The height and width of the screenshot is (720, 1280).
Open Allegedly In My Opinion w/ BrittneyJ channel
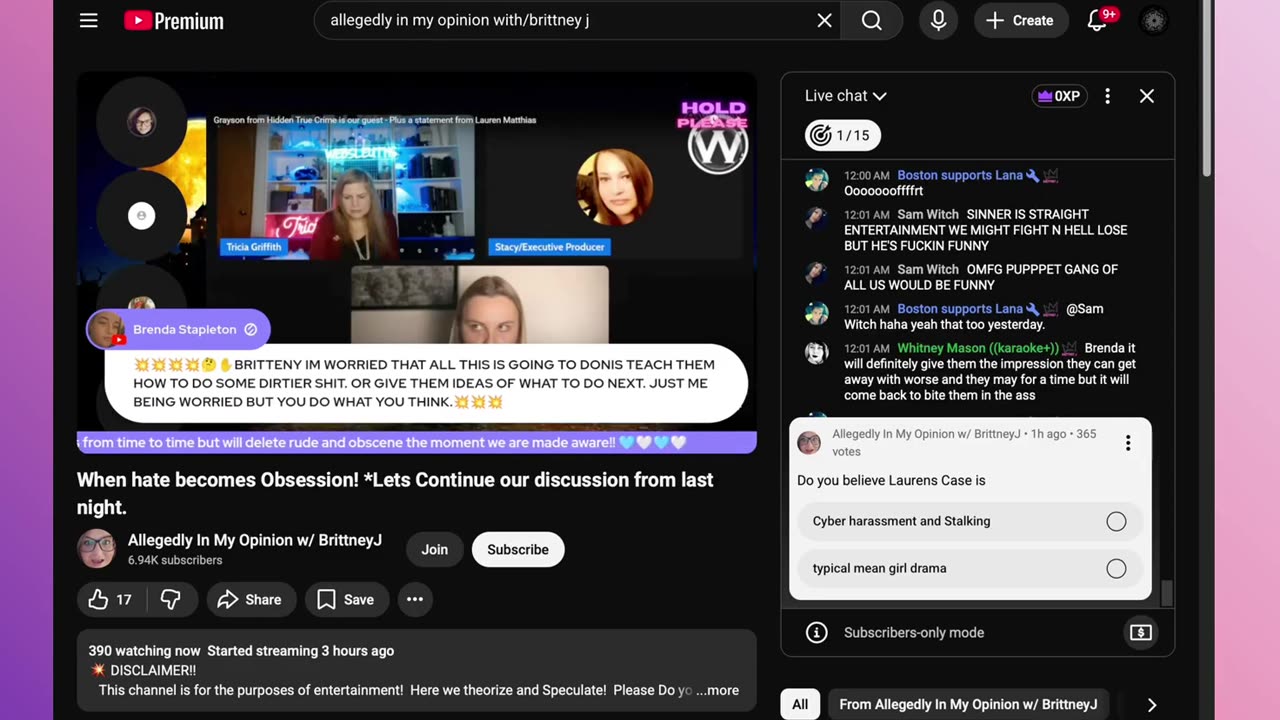(255, 540)
